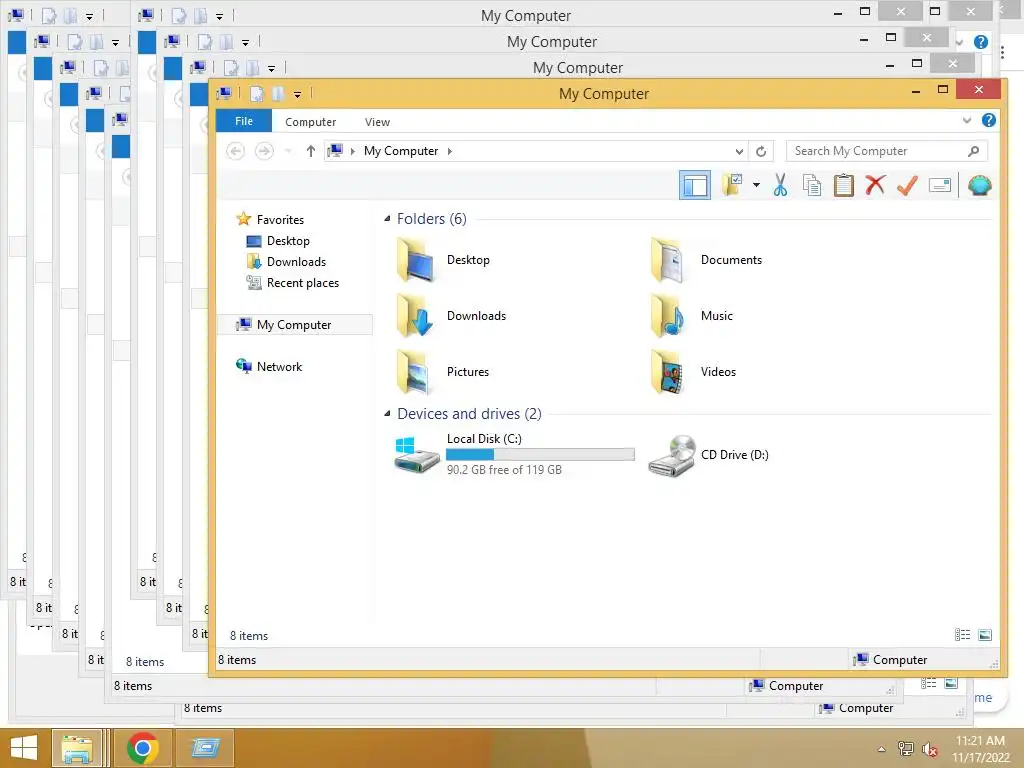
Task: Expand the breadcrumb arrow before My Computer
Action: [353, 152]
